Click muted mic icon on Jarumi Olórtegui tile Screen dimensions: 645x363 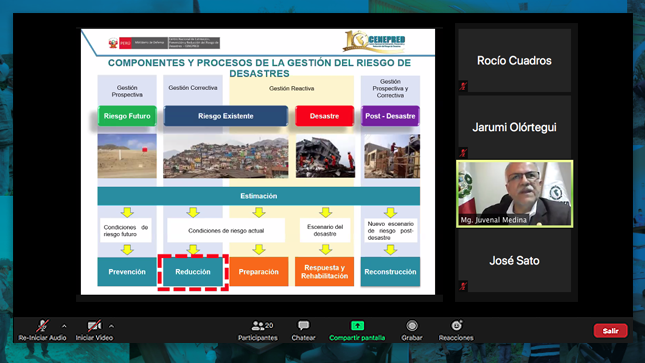pyautogui.click(x=463, y=153)
